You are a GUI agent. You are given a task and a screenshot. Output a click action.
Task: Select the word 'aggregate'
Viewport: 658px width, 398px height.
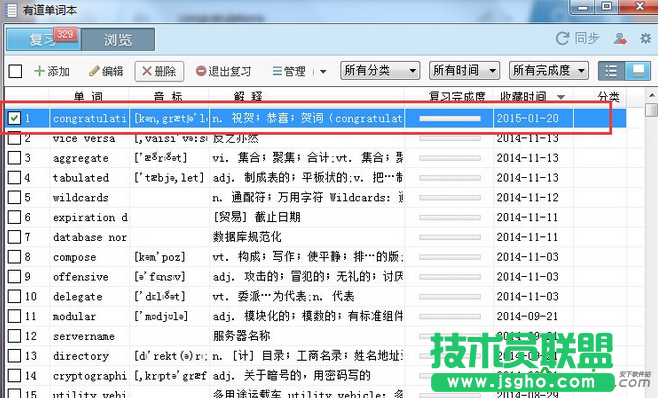tap(81, 158)
